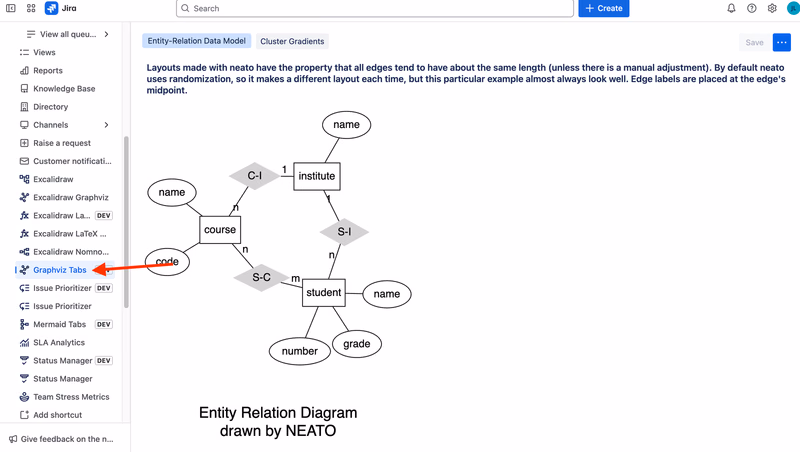
Task: Click the grade ellipse node
Action: click(357, 344)
